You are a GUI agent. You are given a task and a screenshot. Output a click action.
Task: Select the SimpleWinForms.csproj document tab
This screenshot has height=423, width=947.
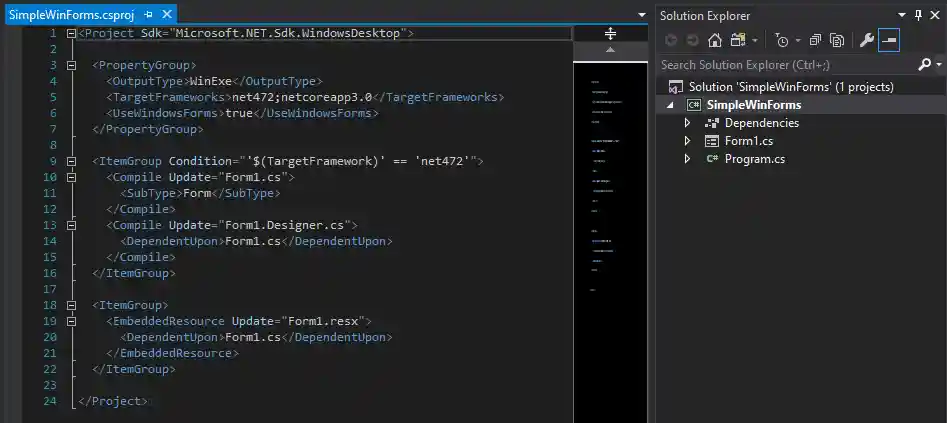(70, 16)
